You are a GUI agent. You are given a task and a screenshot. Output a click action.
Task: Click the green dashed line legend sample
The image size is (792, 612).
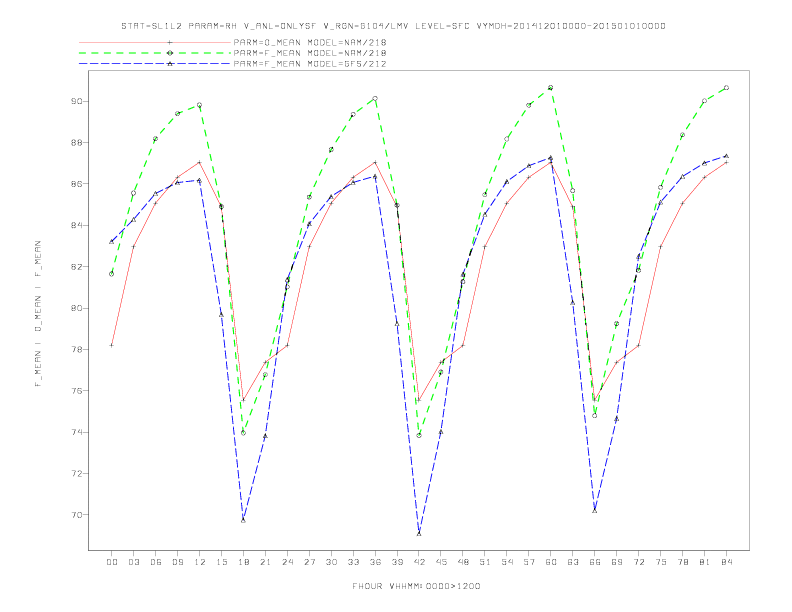point(155,53)
